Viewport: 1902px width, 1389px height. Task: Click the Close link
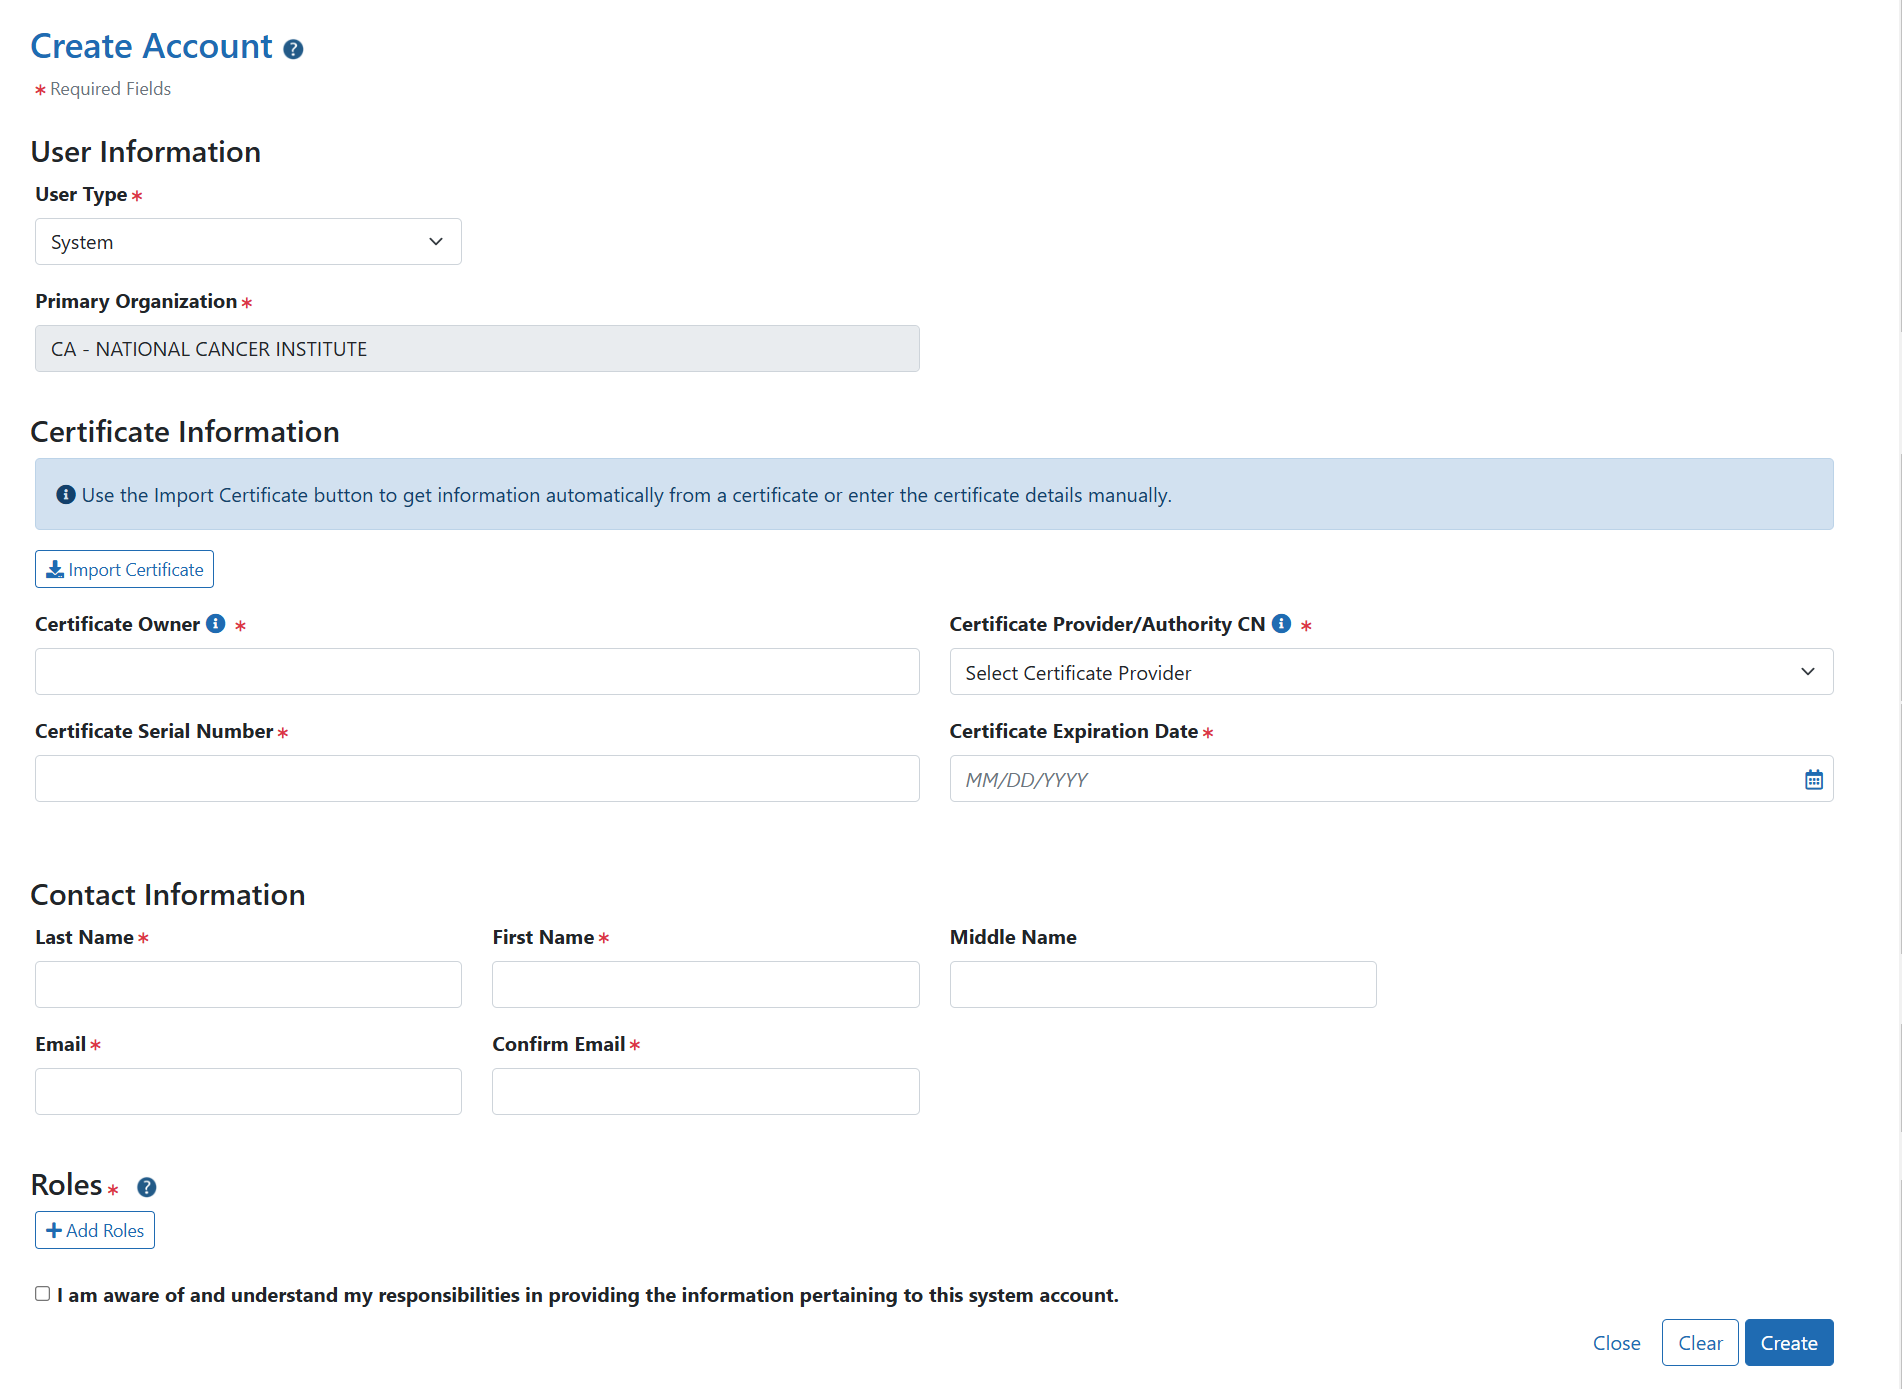coord(1616,1343)
